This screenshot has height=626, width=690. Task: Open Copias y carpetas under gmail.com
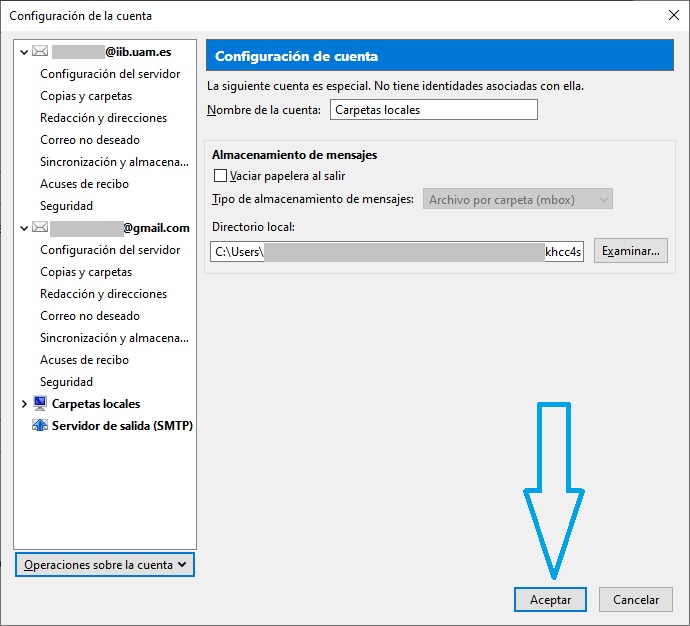tap(86, 272)
